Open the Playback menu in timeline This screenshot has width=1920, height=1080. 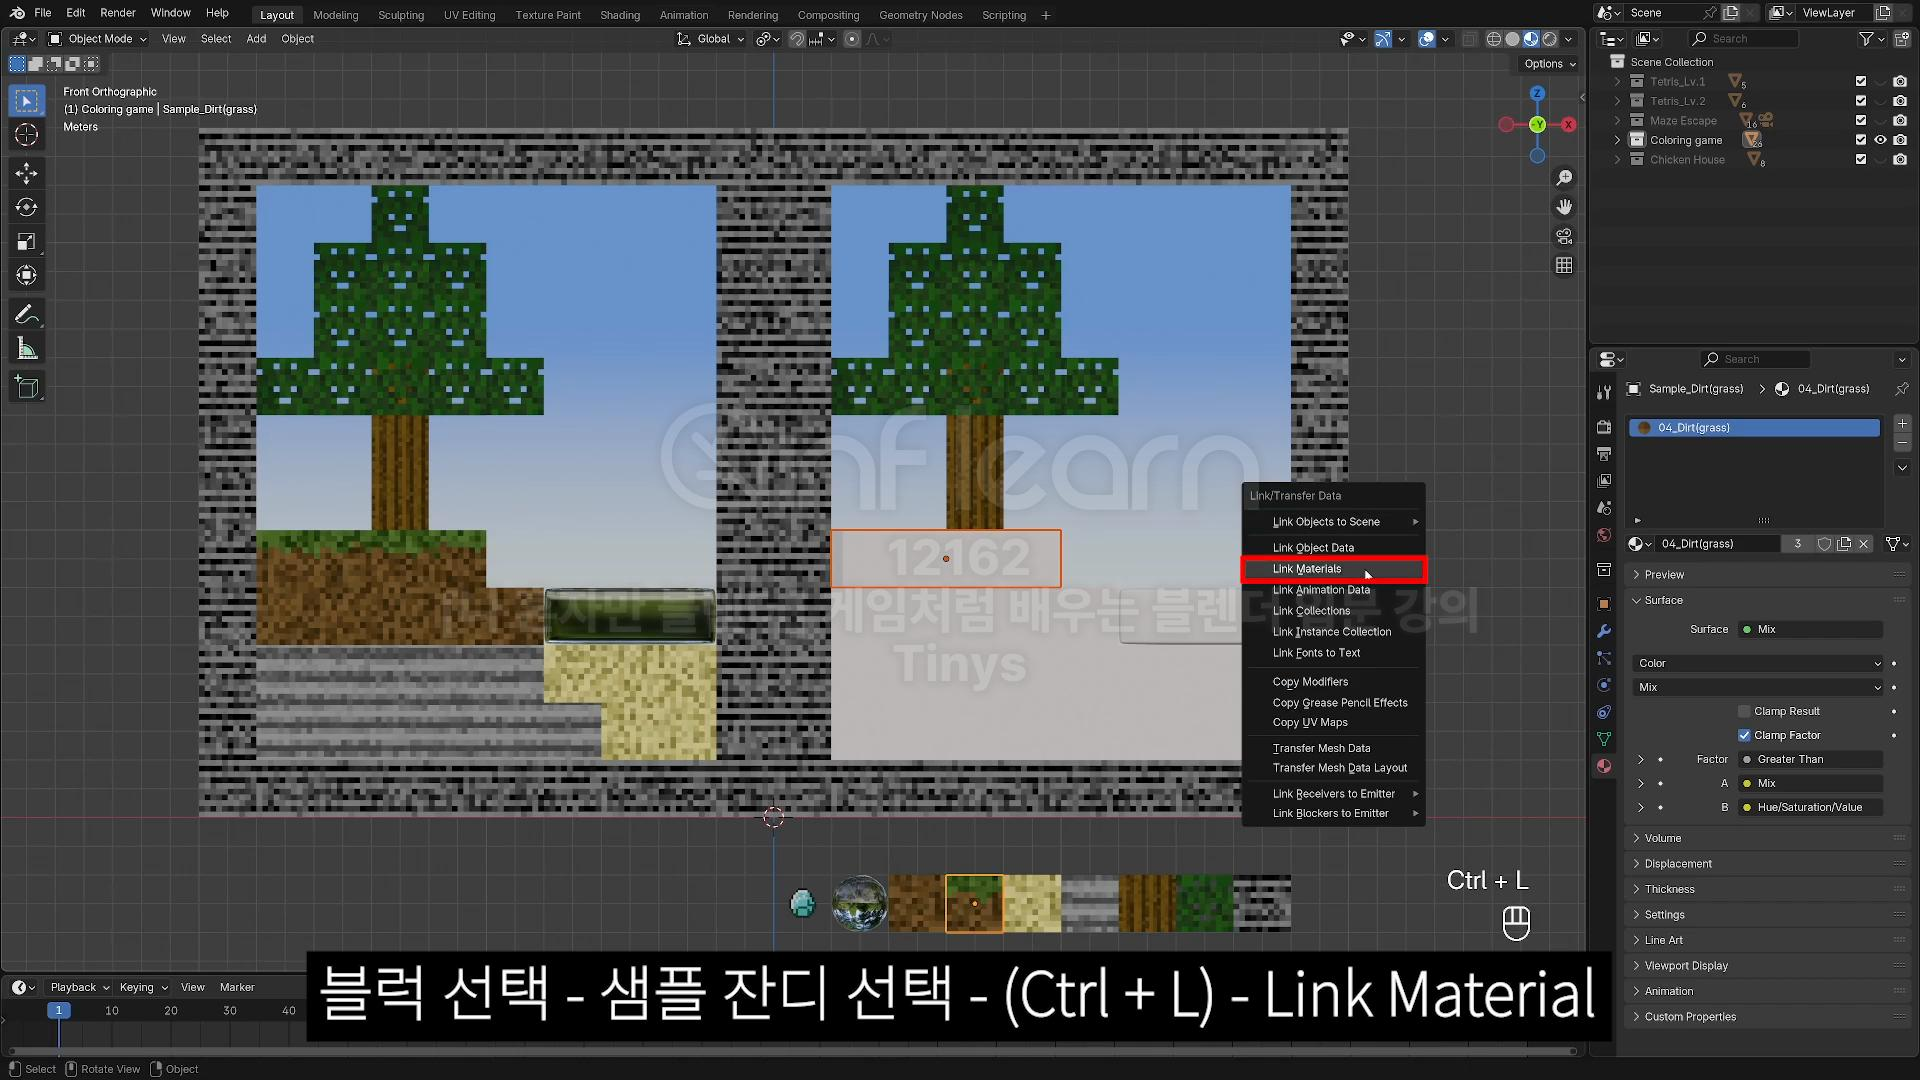[79, 987]
